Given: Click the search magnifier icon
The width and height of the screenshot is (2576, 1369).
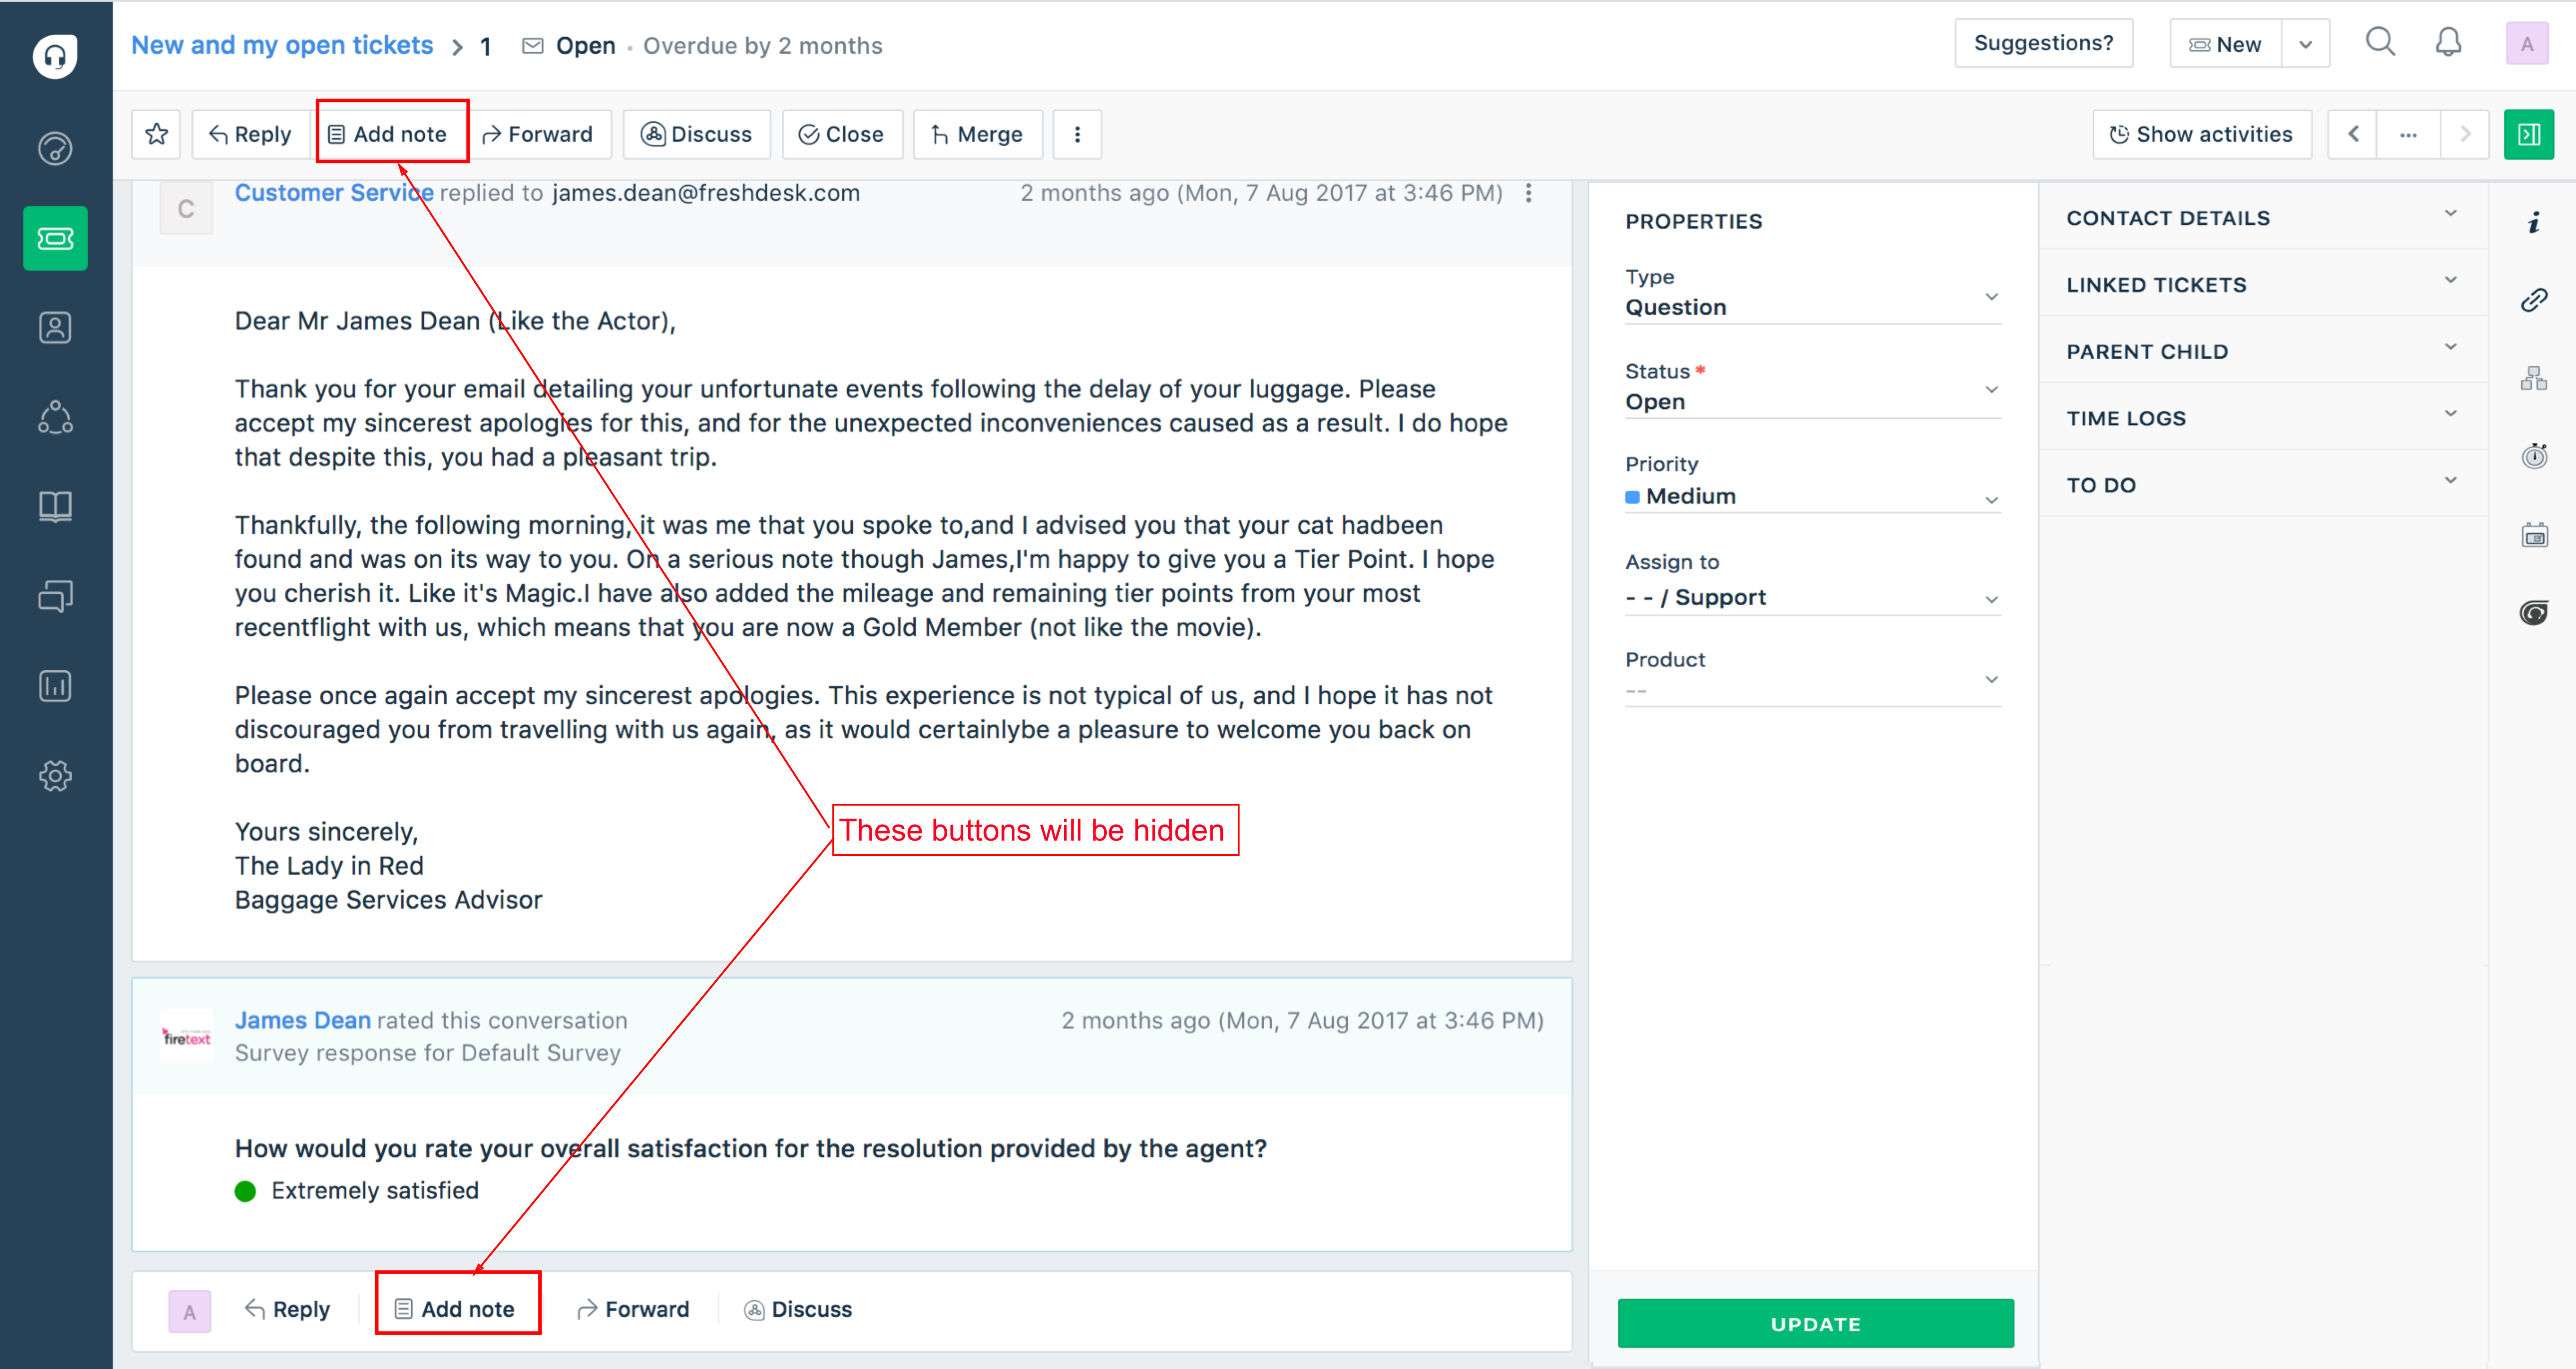Looking at the screenshot, I should 2380,43.
